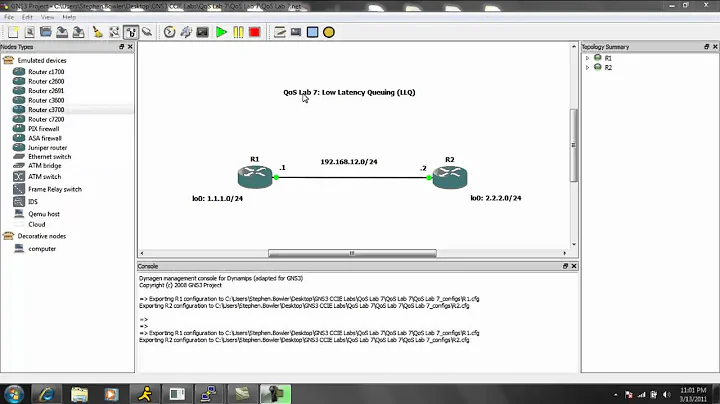The width and height of the screenshot is (720, 404).
Task: Select Cloud node type
Action: tap(37, 224)
